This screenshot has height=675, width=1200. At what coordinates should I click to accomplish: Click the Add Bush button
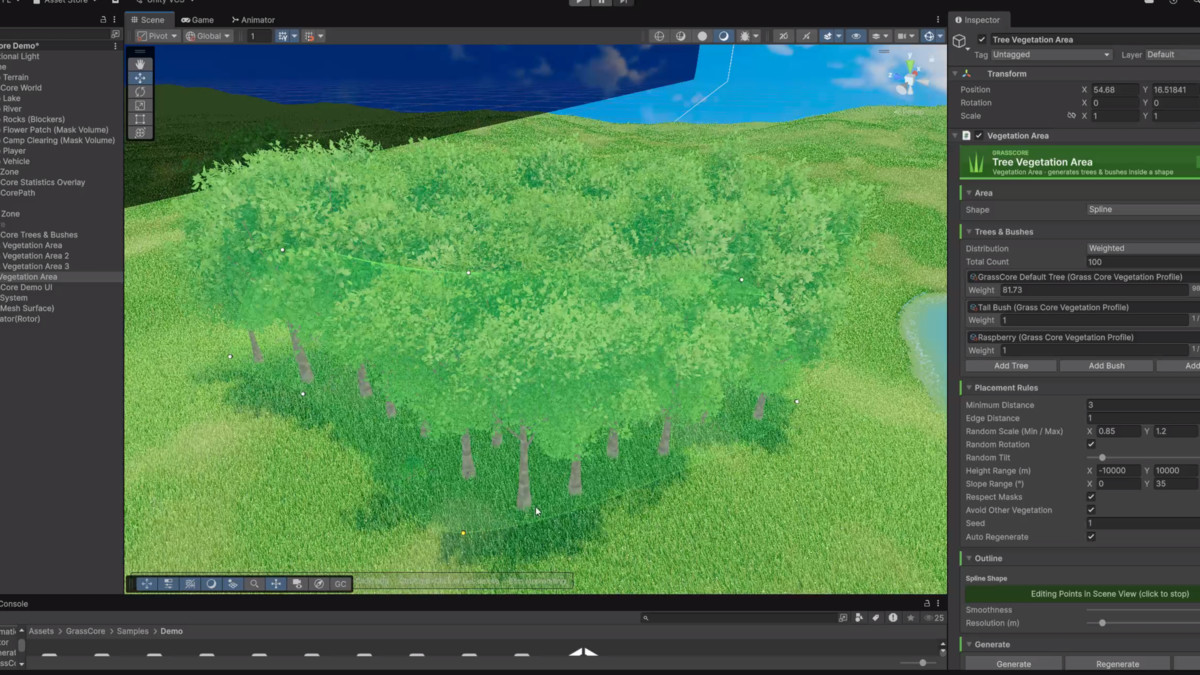(1106, 366)
